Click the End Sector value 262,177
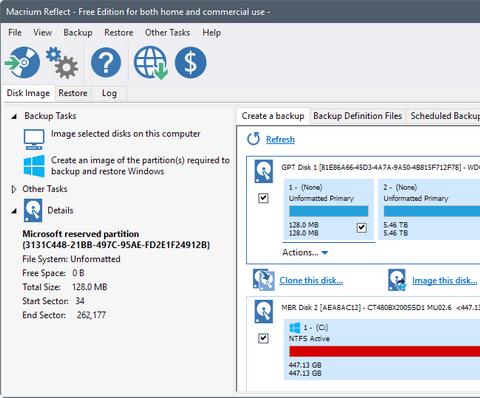 click(91, 315)
